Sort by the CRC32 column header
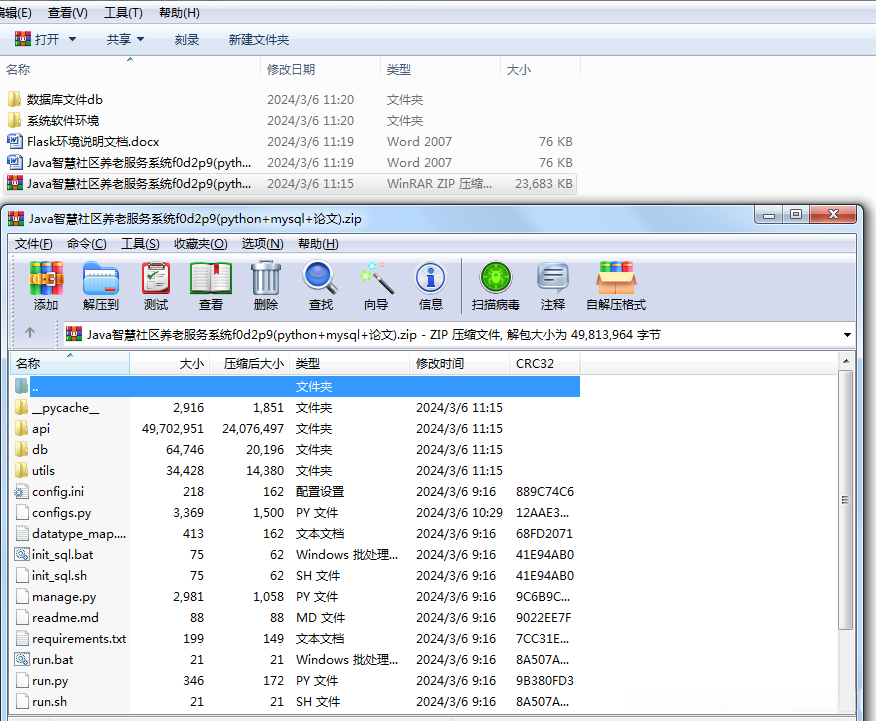876x721 pixels. [545, 364]
